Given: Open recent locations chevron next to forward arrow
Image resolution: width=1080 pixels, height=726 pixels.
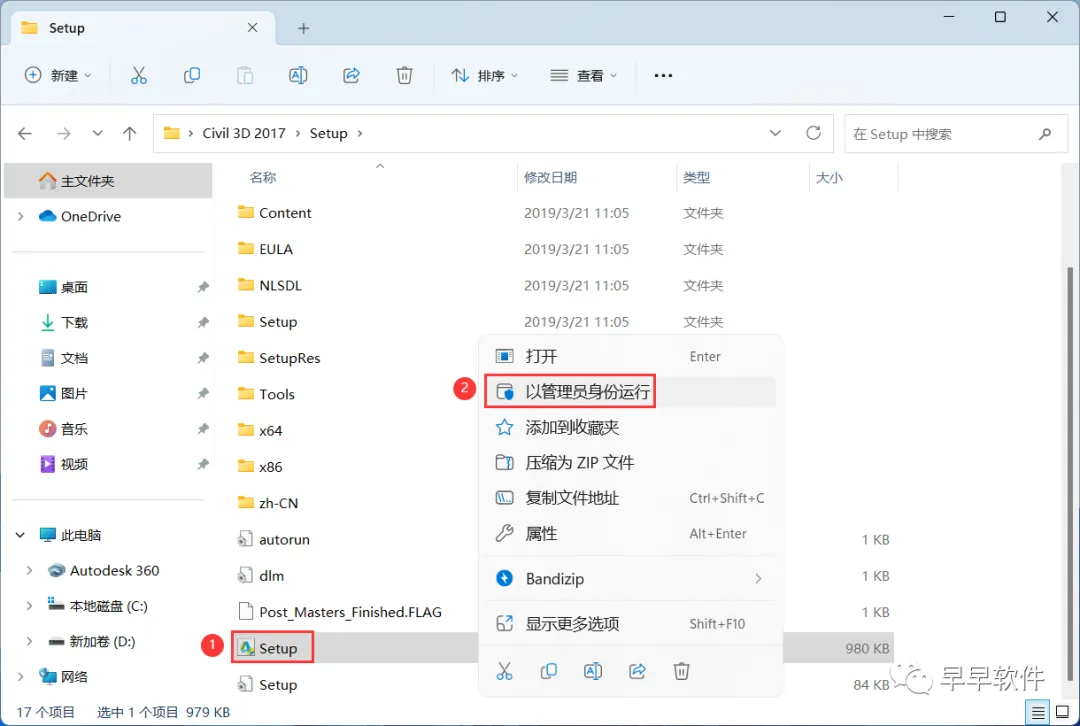Looking at the screenshot, I should (x=97, y=133).
